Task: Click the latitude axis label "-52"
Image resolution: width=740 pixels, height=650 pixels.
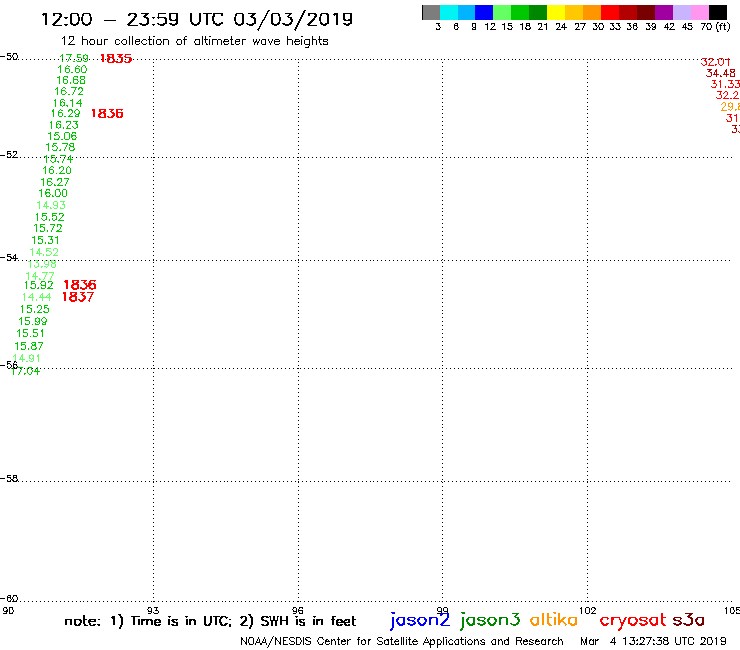Action: point(9,155)
